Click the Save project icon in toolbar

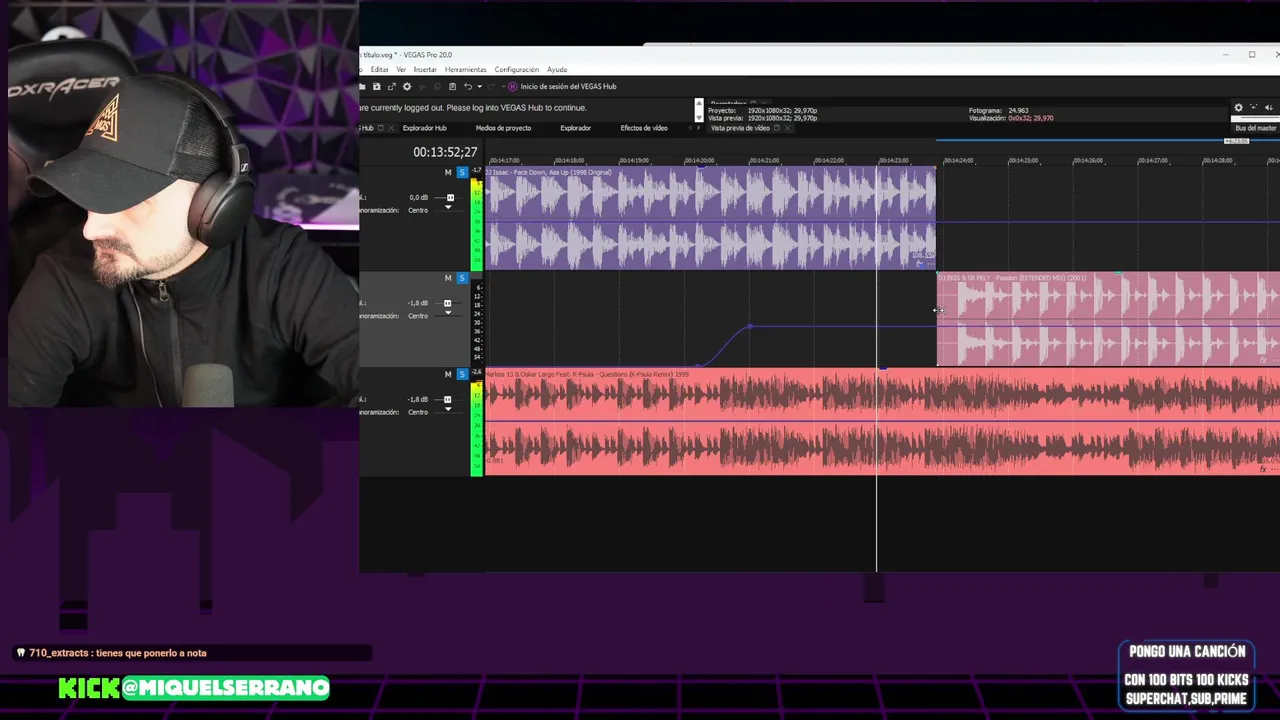(x=376, y=86)
